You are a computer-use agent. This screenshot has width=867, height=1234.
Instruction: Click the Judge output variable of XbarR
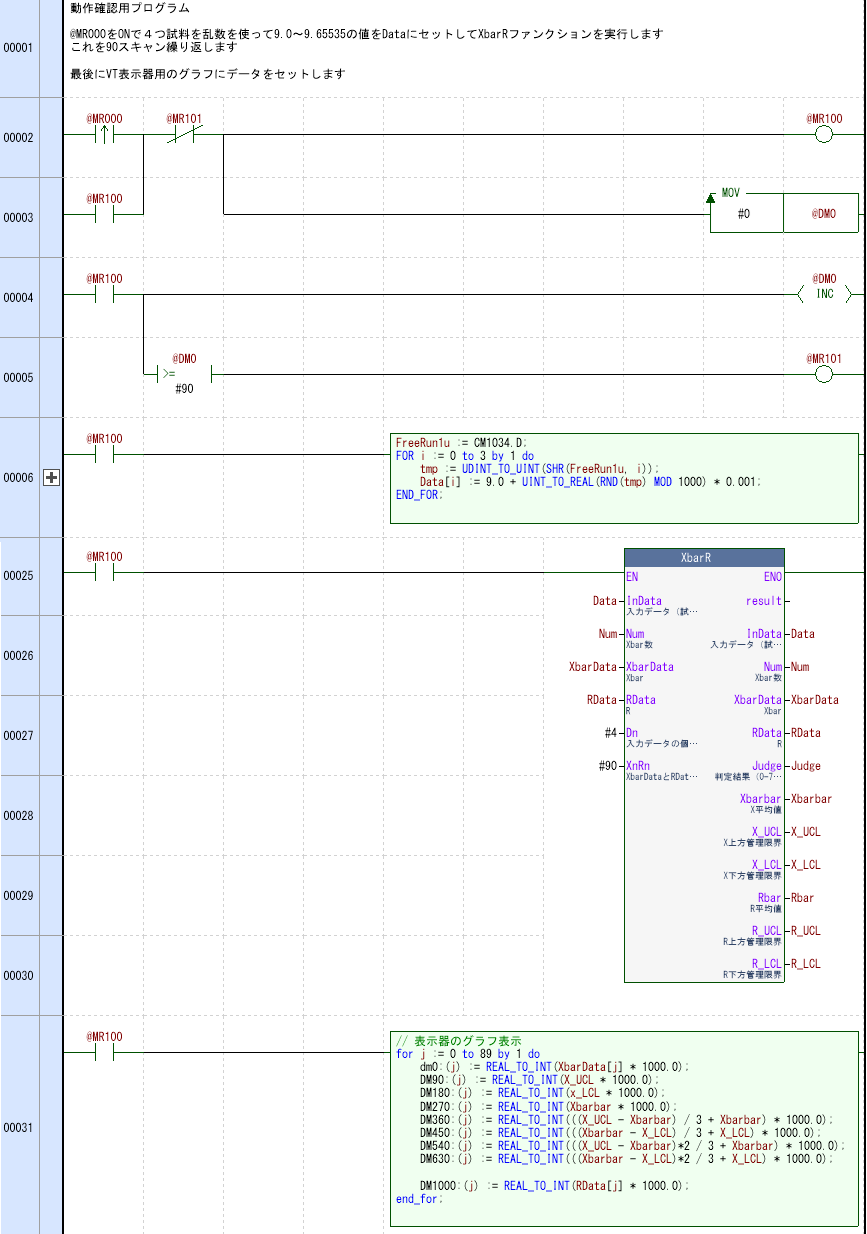(x=805, y=766)
